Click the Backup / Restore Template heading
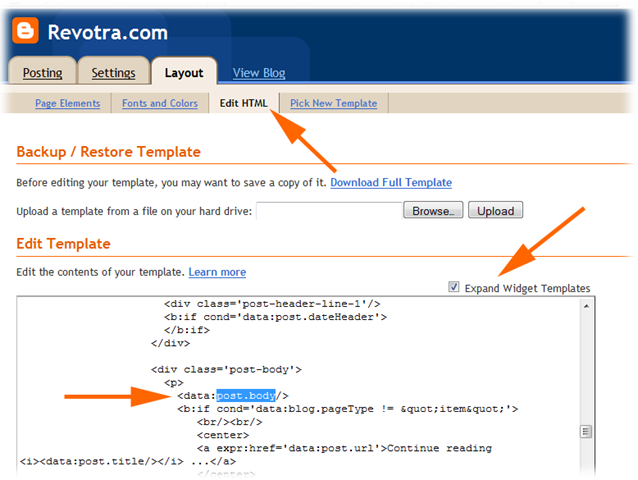Viewport: 638px width, 480px height. (109, 152)
